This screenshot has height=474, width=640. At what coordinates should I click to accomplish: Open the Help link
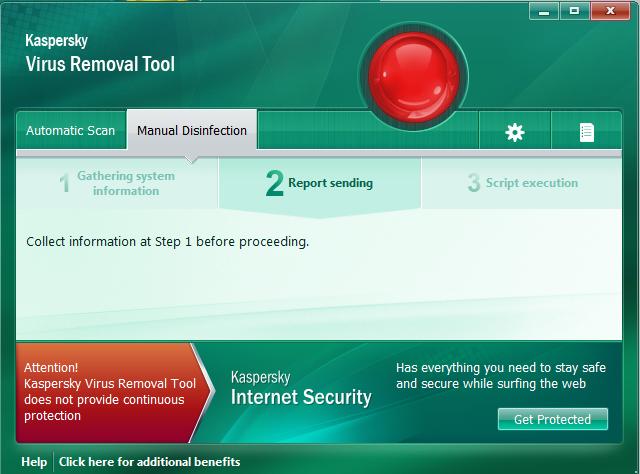click(x=34, y=462)
